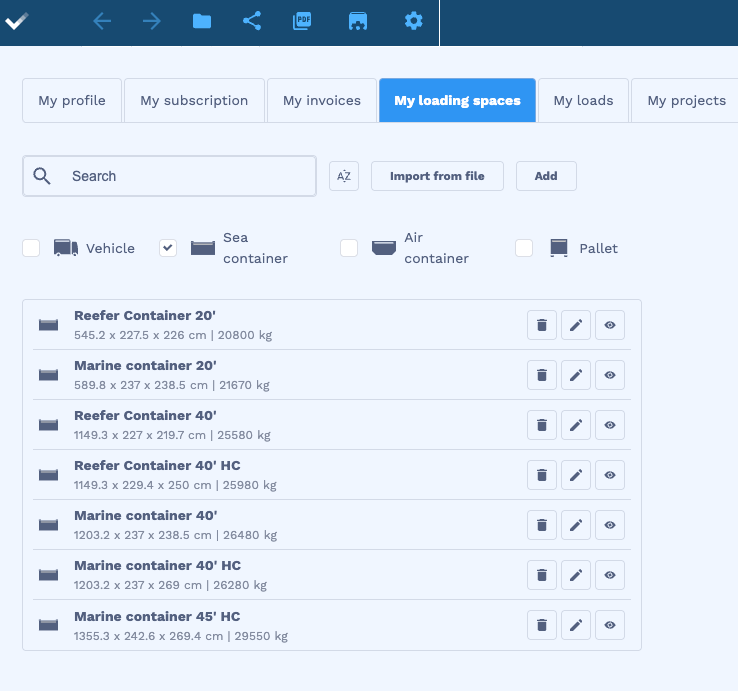Edit Marine container 20' entry

point(576,375)
